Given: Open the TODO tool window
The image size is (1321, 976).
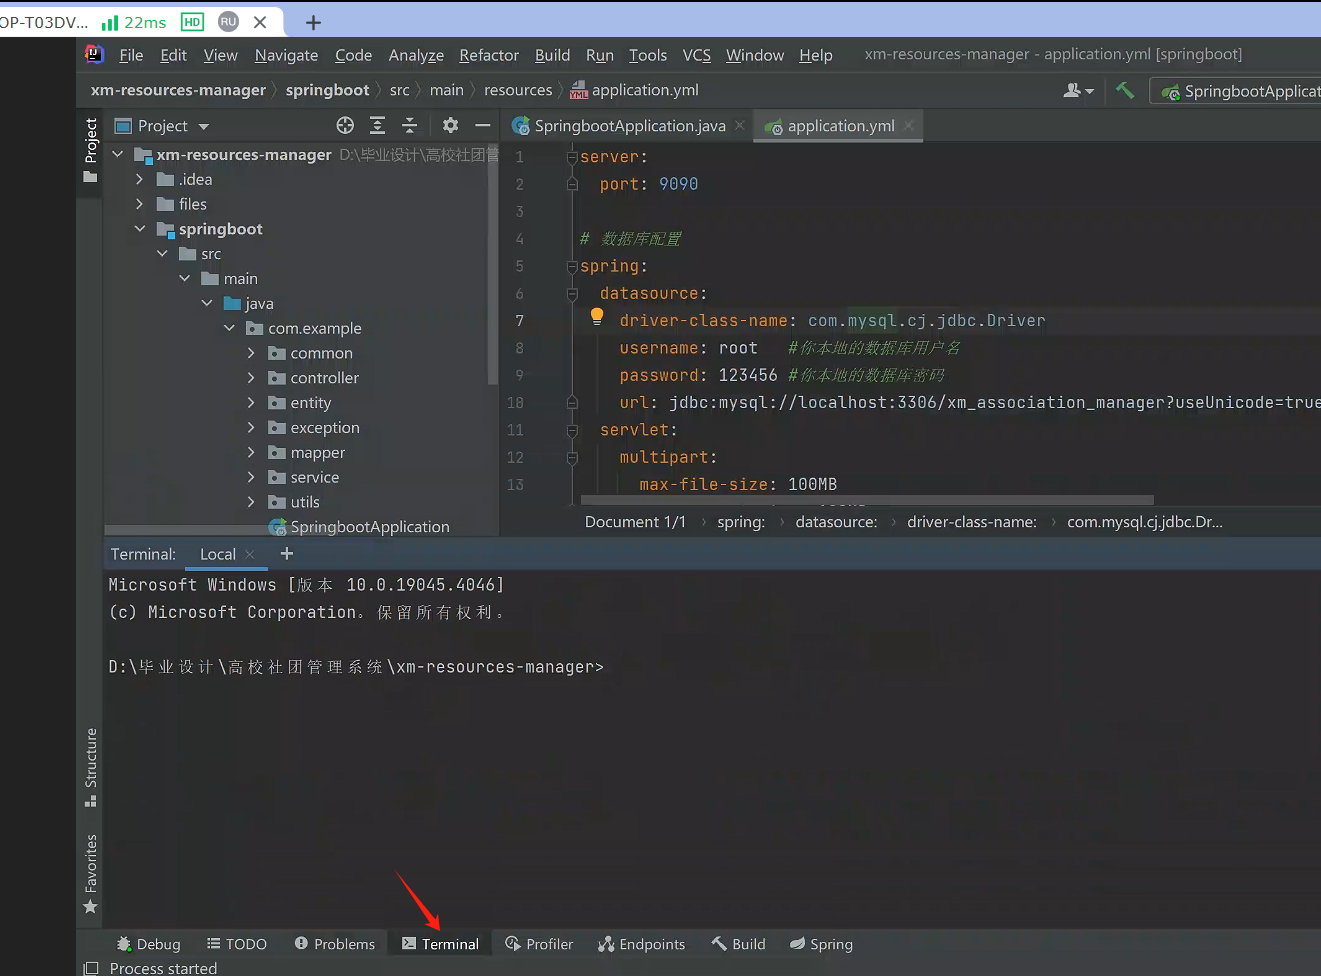Looking at the screenshot, I should pyautogui.click(x=237, y=944).
